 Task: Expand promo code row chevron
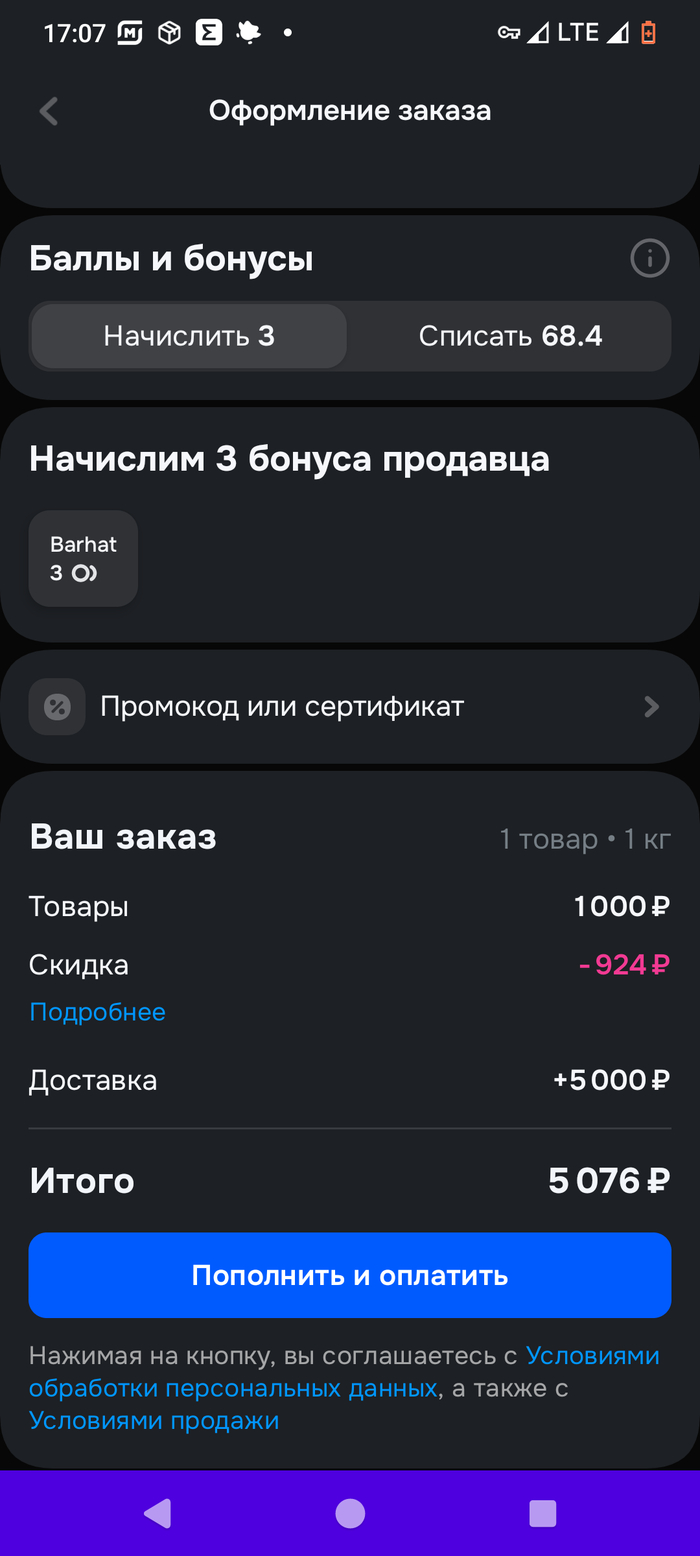coord(651,707)
